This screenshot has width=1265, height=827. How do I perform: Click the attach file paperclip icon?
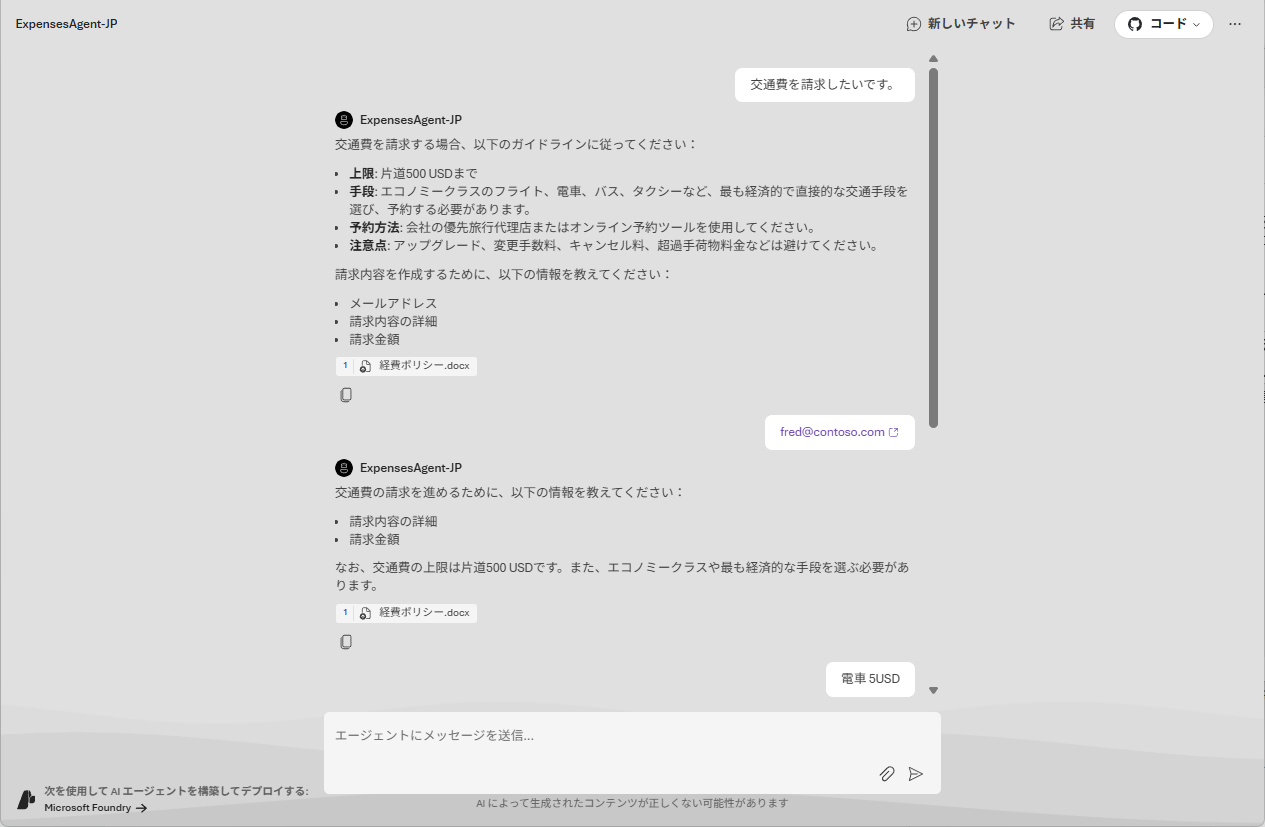886,774
